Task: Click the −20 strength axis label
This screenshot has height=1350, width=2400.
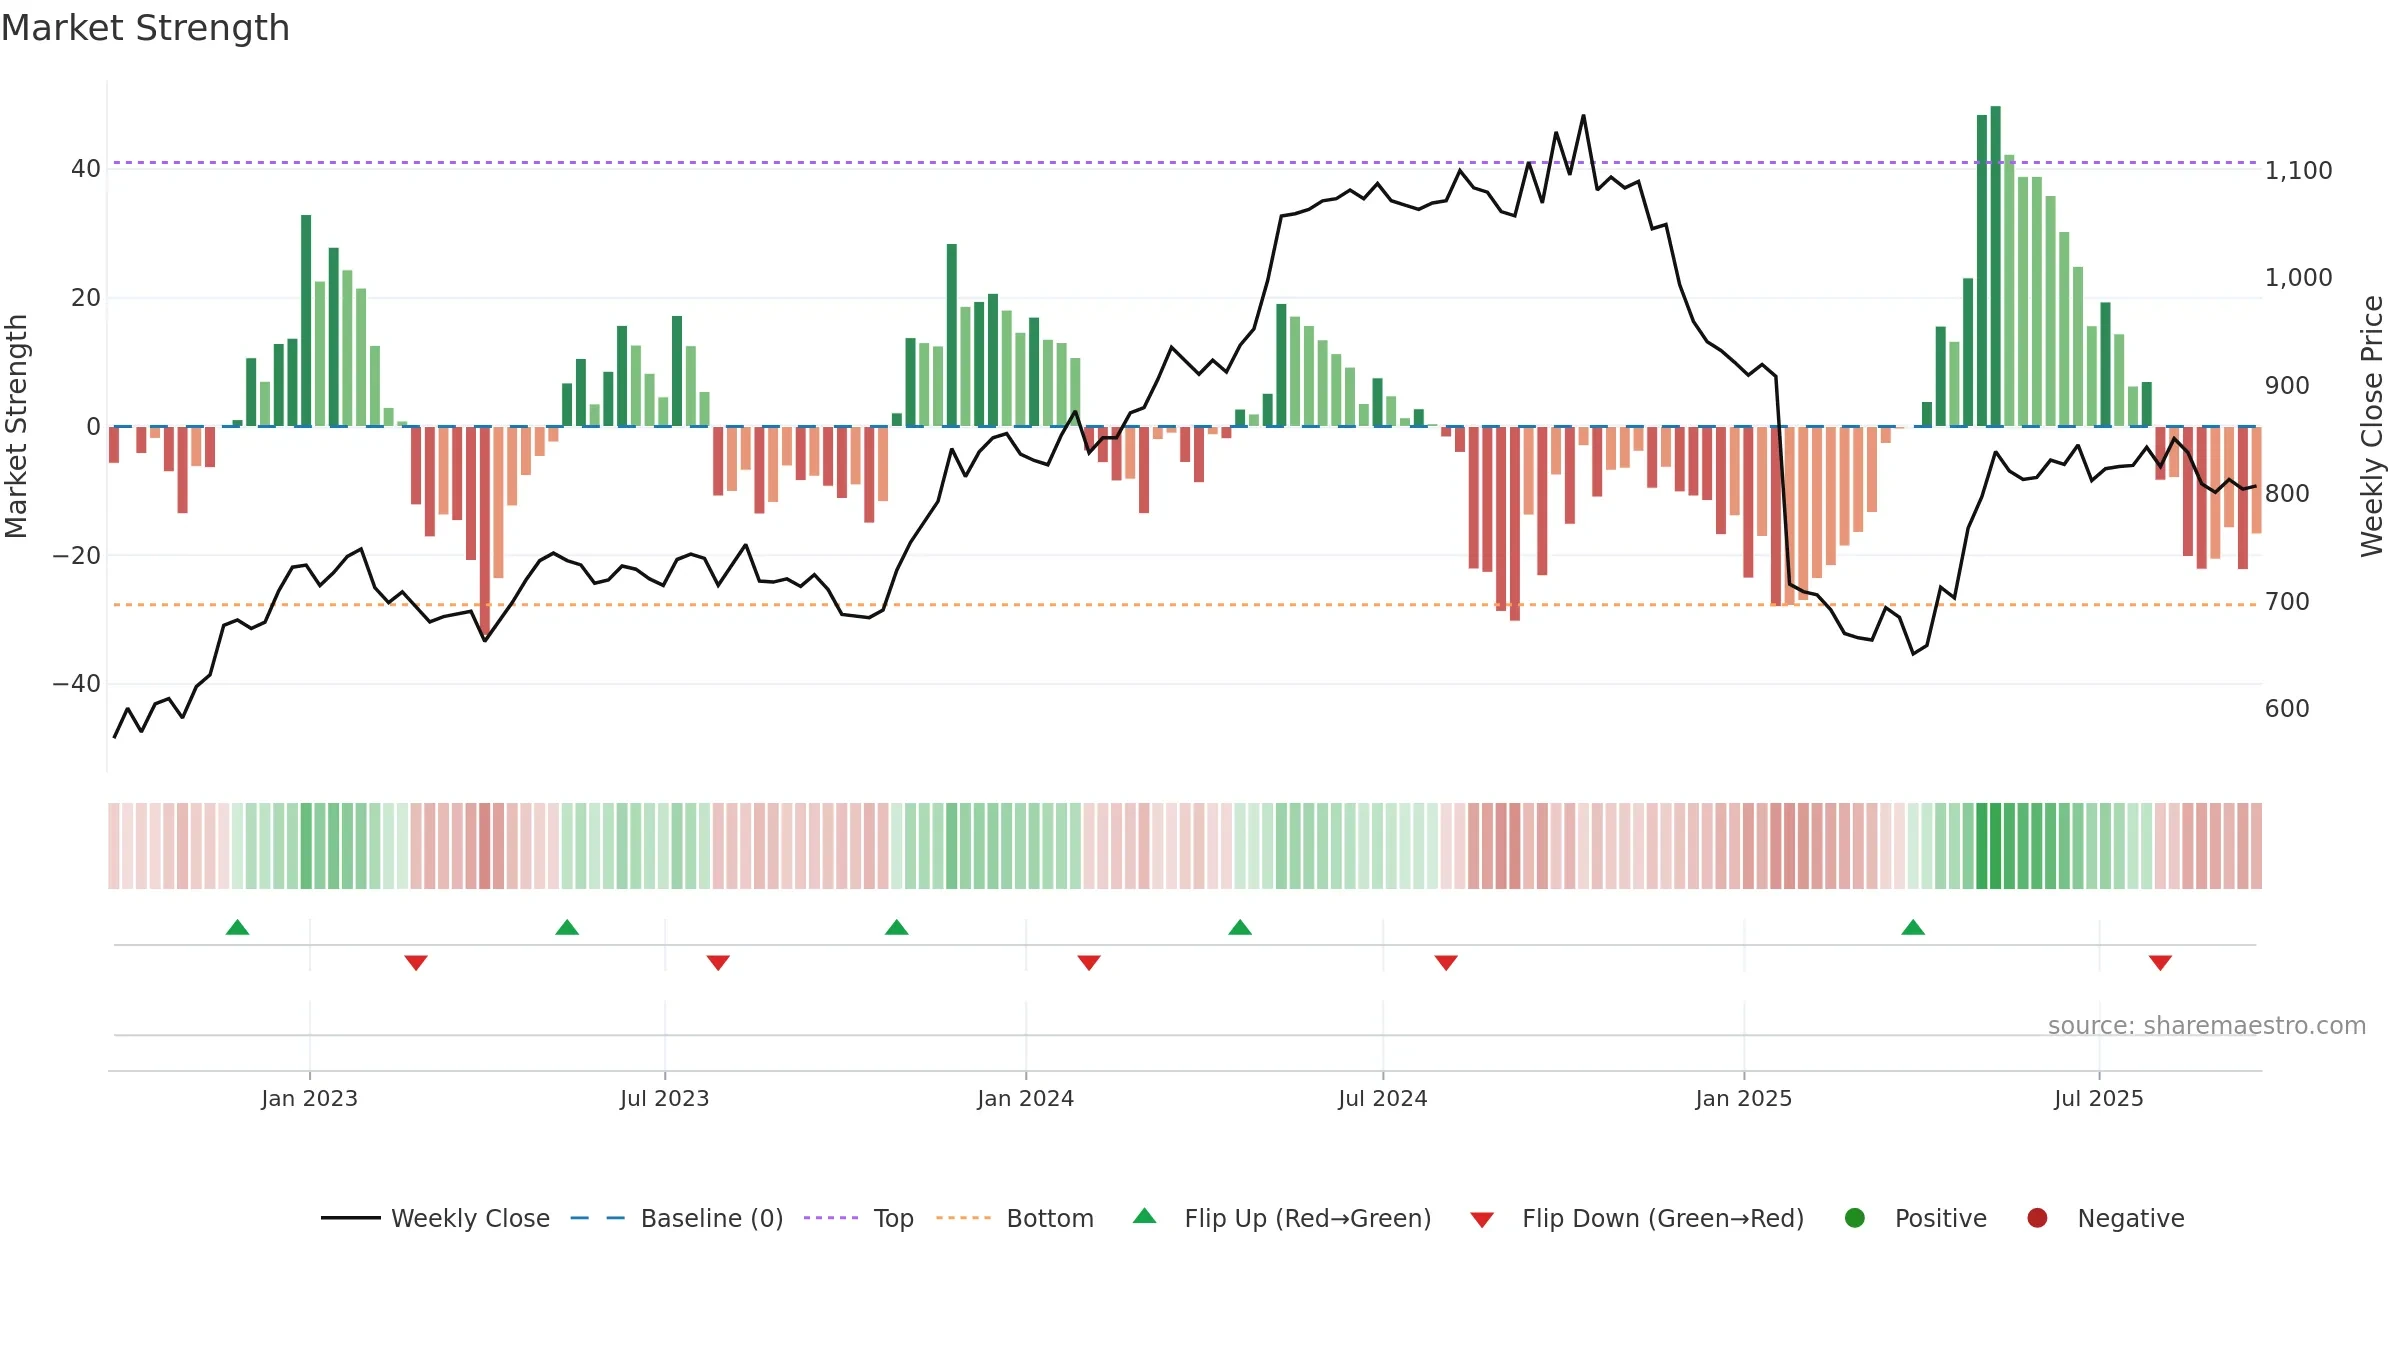Action: point(77,555)
